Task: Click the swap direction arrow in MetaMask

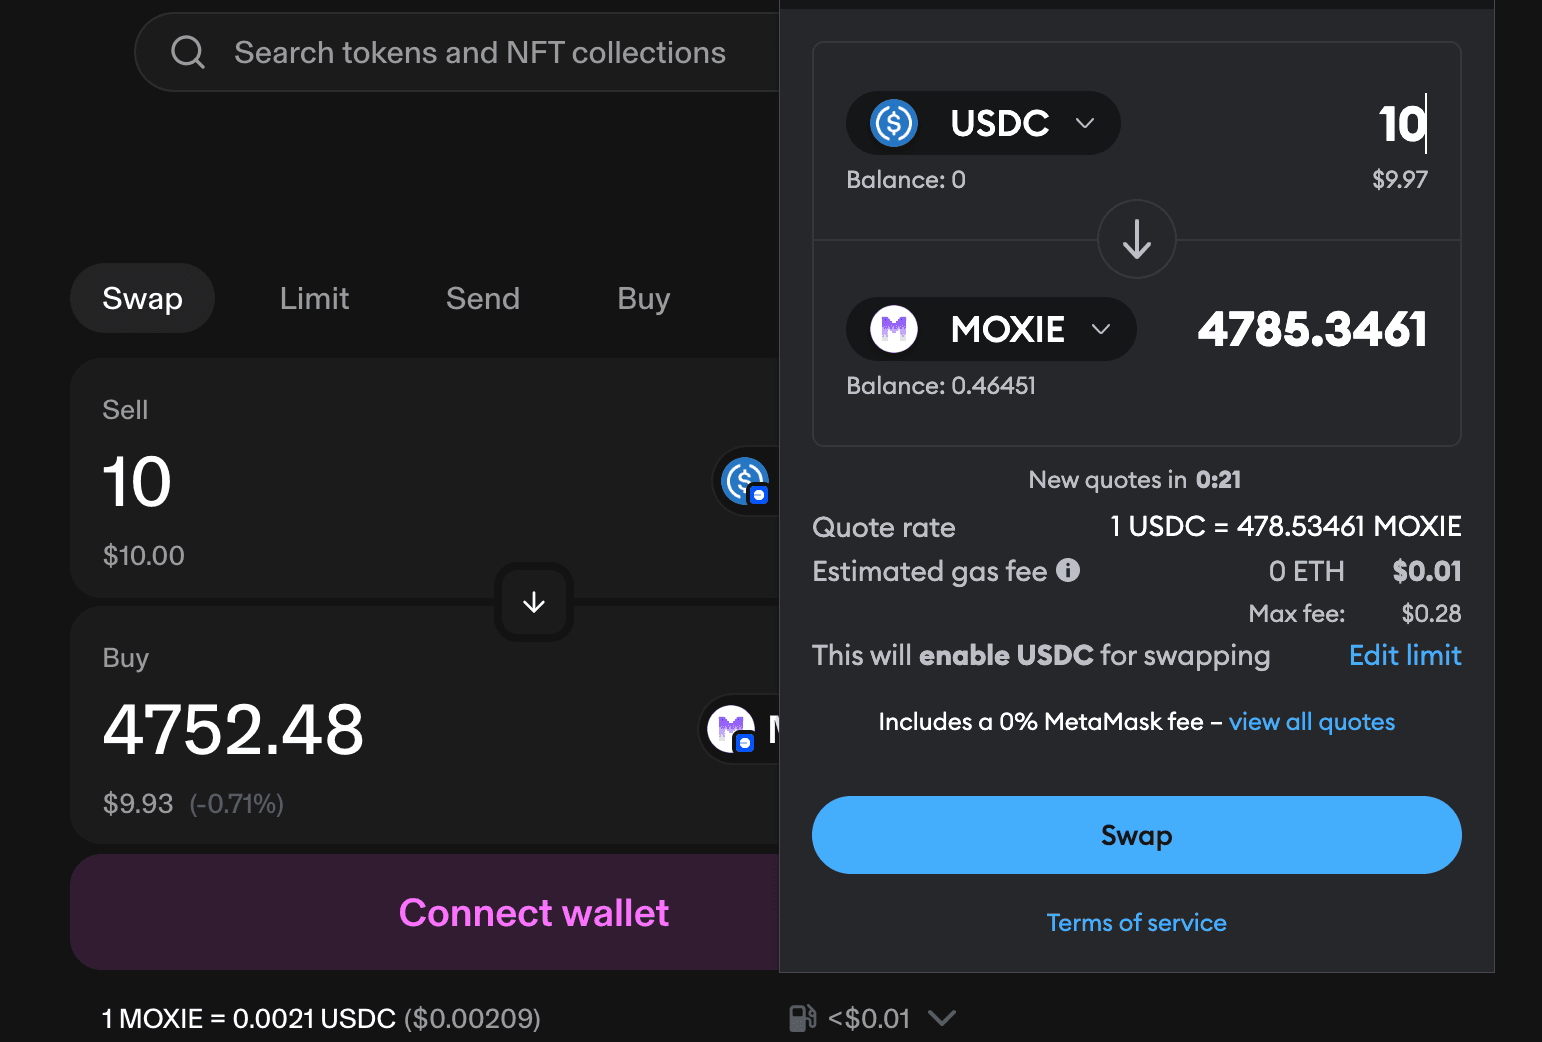Action: click(x=1136, y=240)
